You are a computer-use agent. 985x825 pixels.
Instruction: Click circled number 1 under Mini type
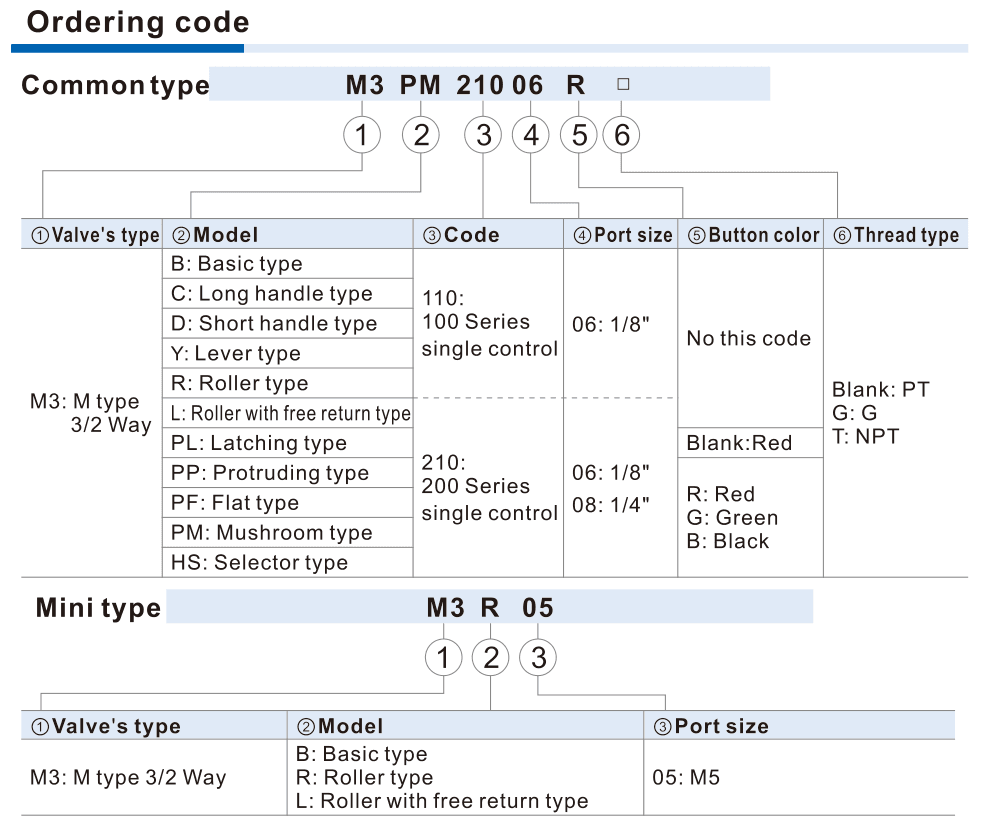pyautogui.click(x=444, y=658)
